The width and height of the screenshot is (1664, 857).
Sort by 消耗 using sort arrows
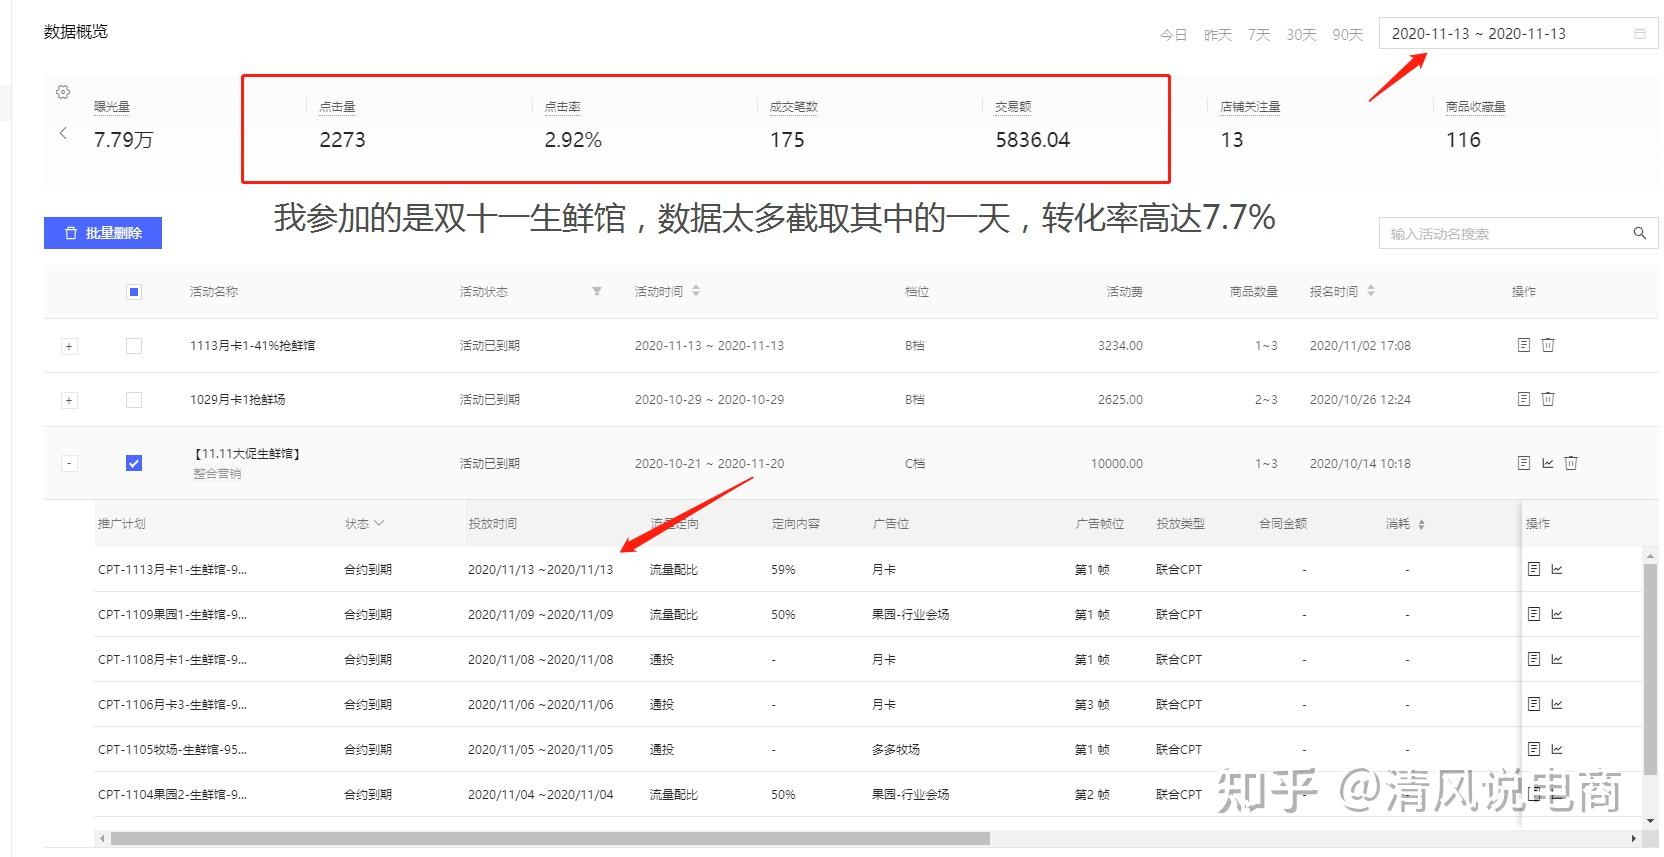1421,524
